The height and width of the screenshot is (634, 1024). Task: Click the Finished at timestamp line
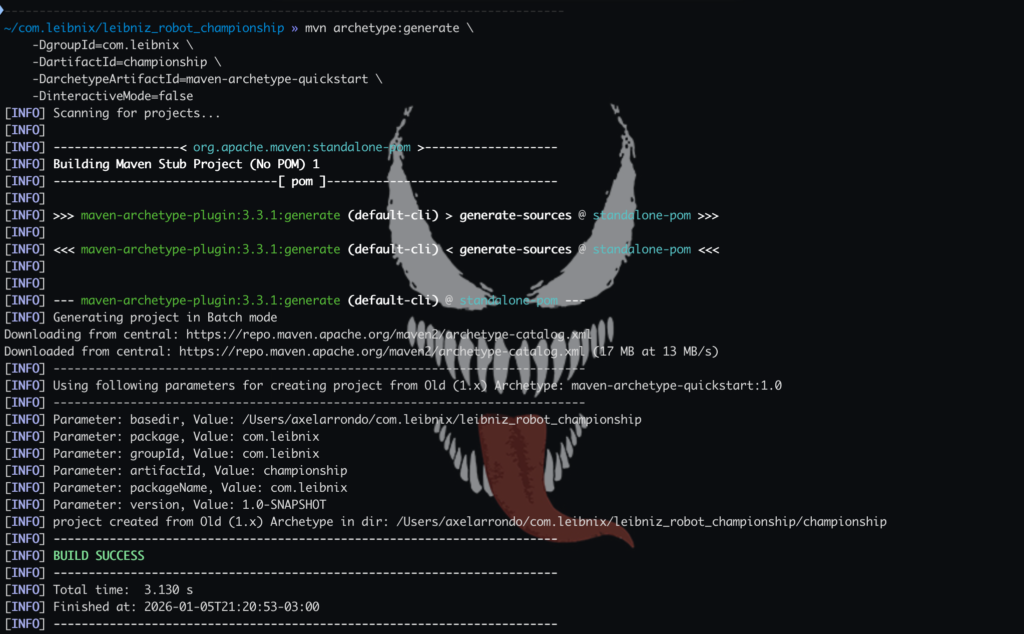point(186,606)
